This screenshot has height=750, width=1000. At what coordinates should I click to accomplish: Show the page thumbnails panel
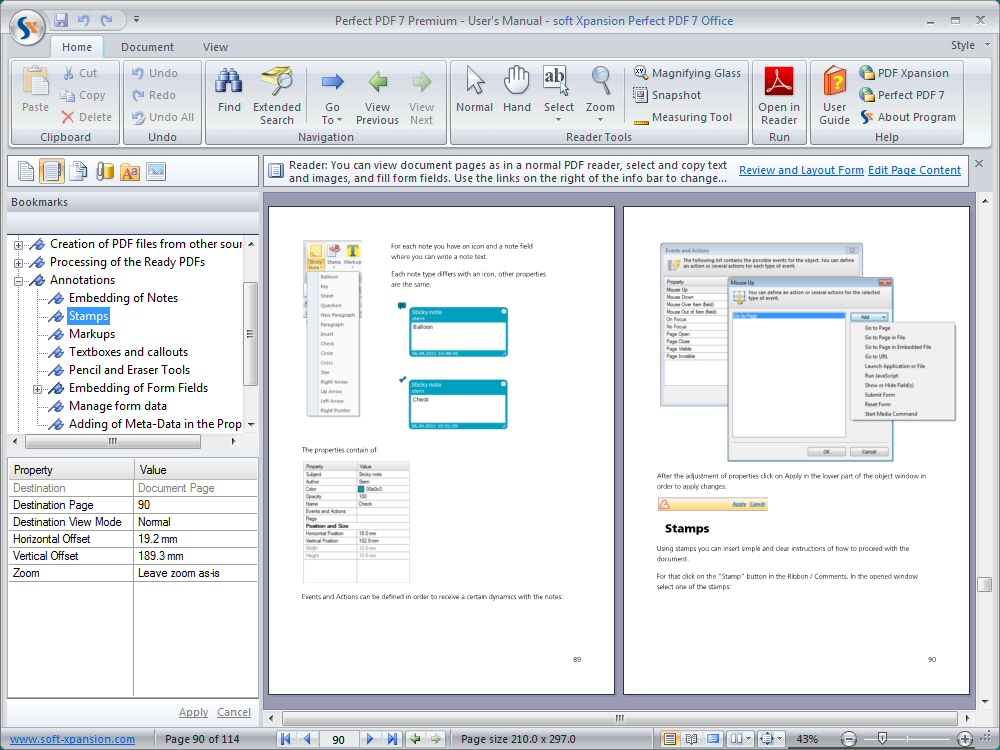coord(26,171)
